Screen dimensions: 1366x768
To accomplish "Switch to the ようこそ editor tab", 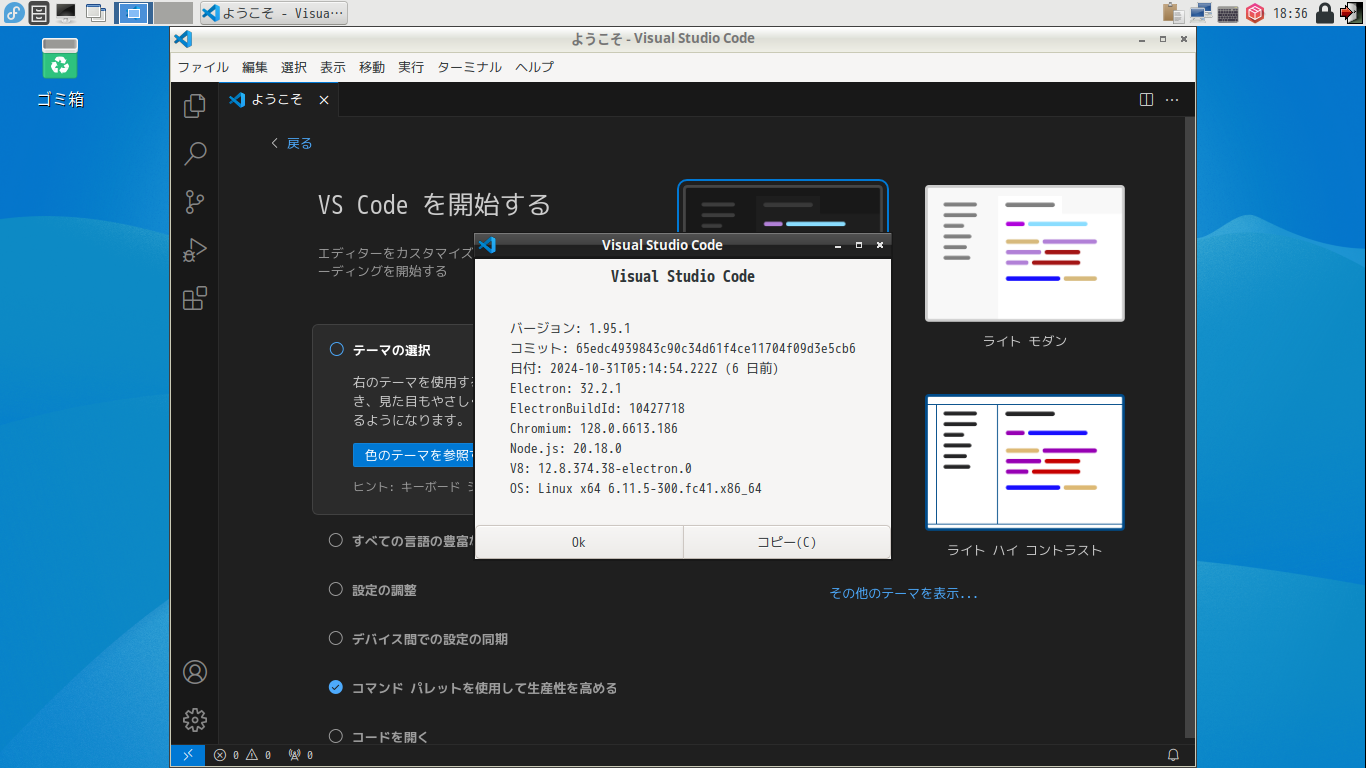I will 277,100.
